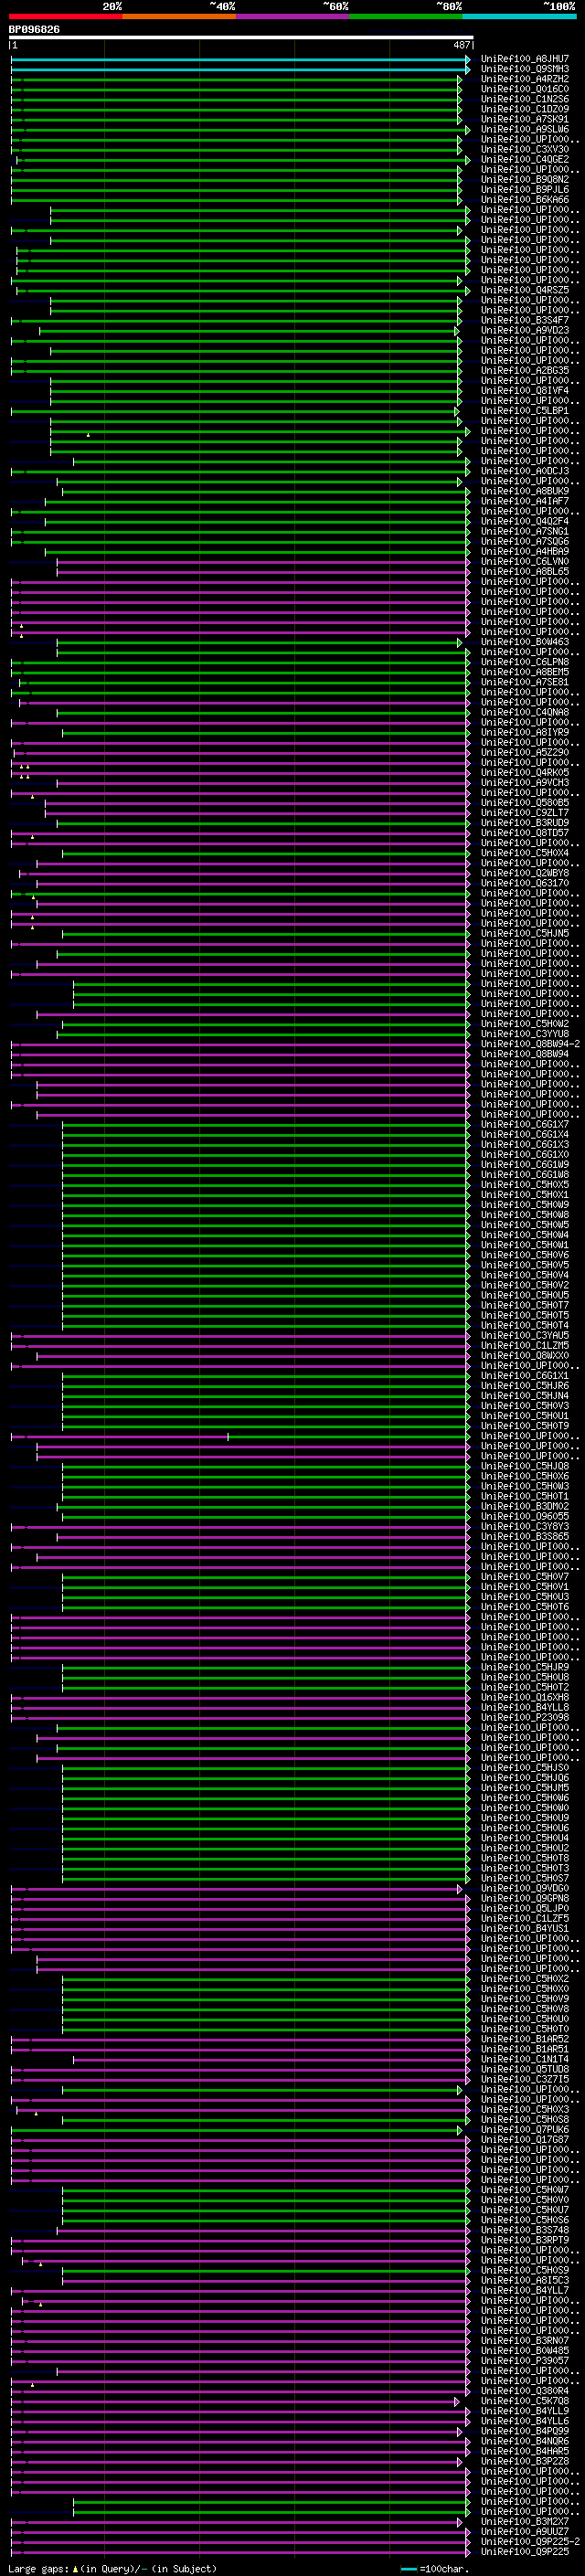This screenshot has width=585, height=2576.
Task: Open hit UniRef100_C5H0V6
Action: [525, 1255]
